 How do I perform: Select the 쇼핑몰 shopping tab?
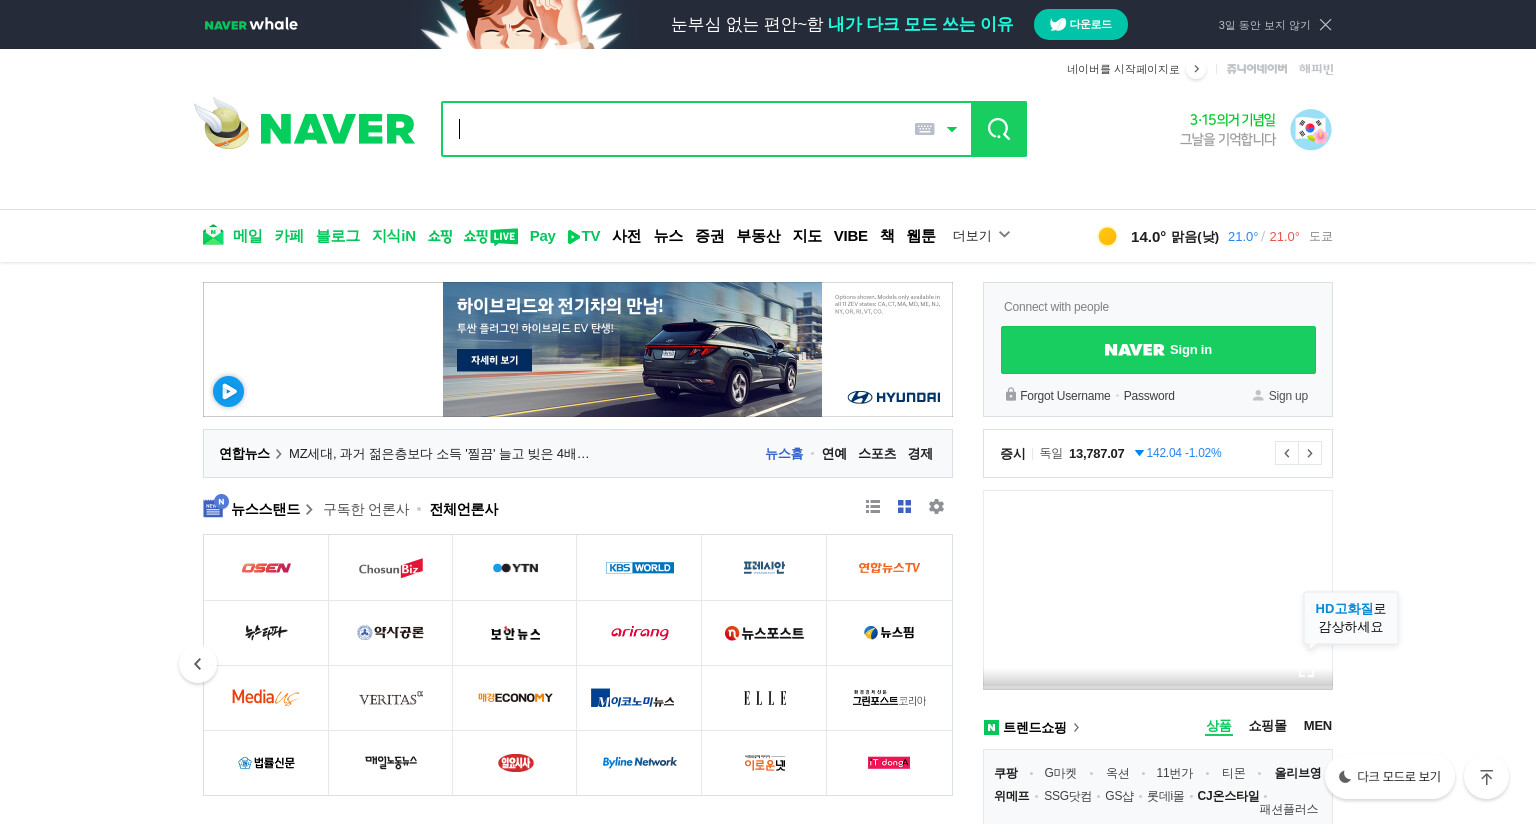1267,726
